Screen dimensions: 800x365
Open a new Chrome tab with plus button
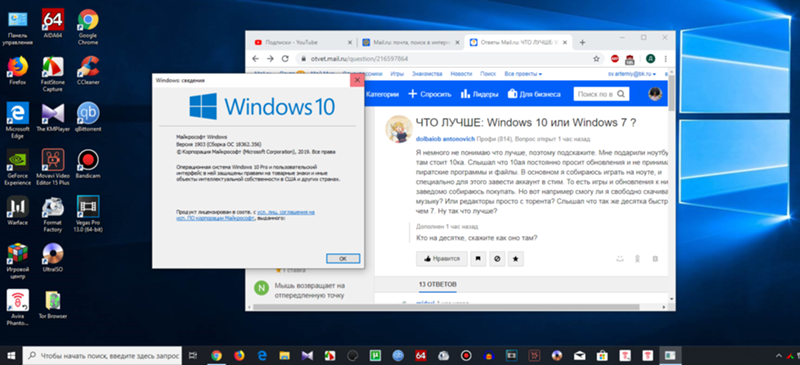tap(582, 42)
